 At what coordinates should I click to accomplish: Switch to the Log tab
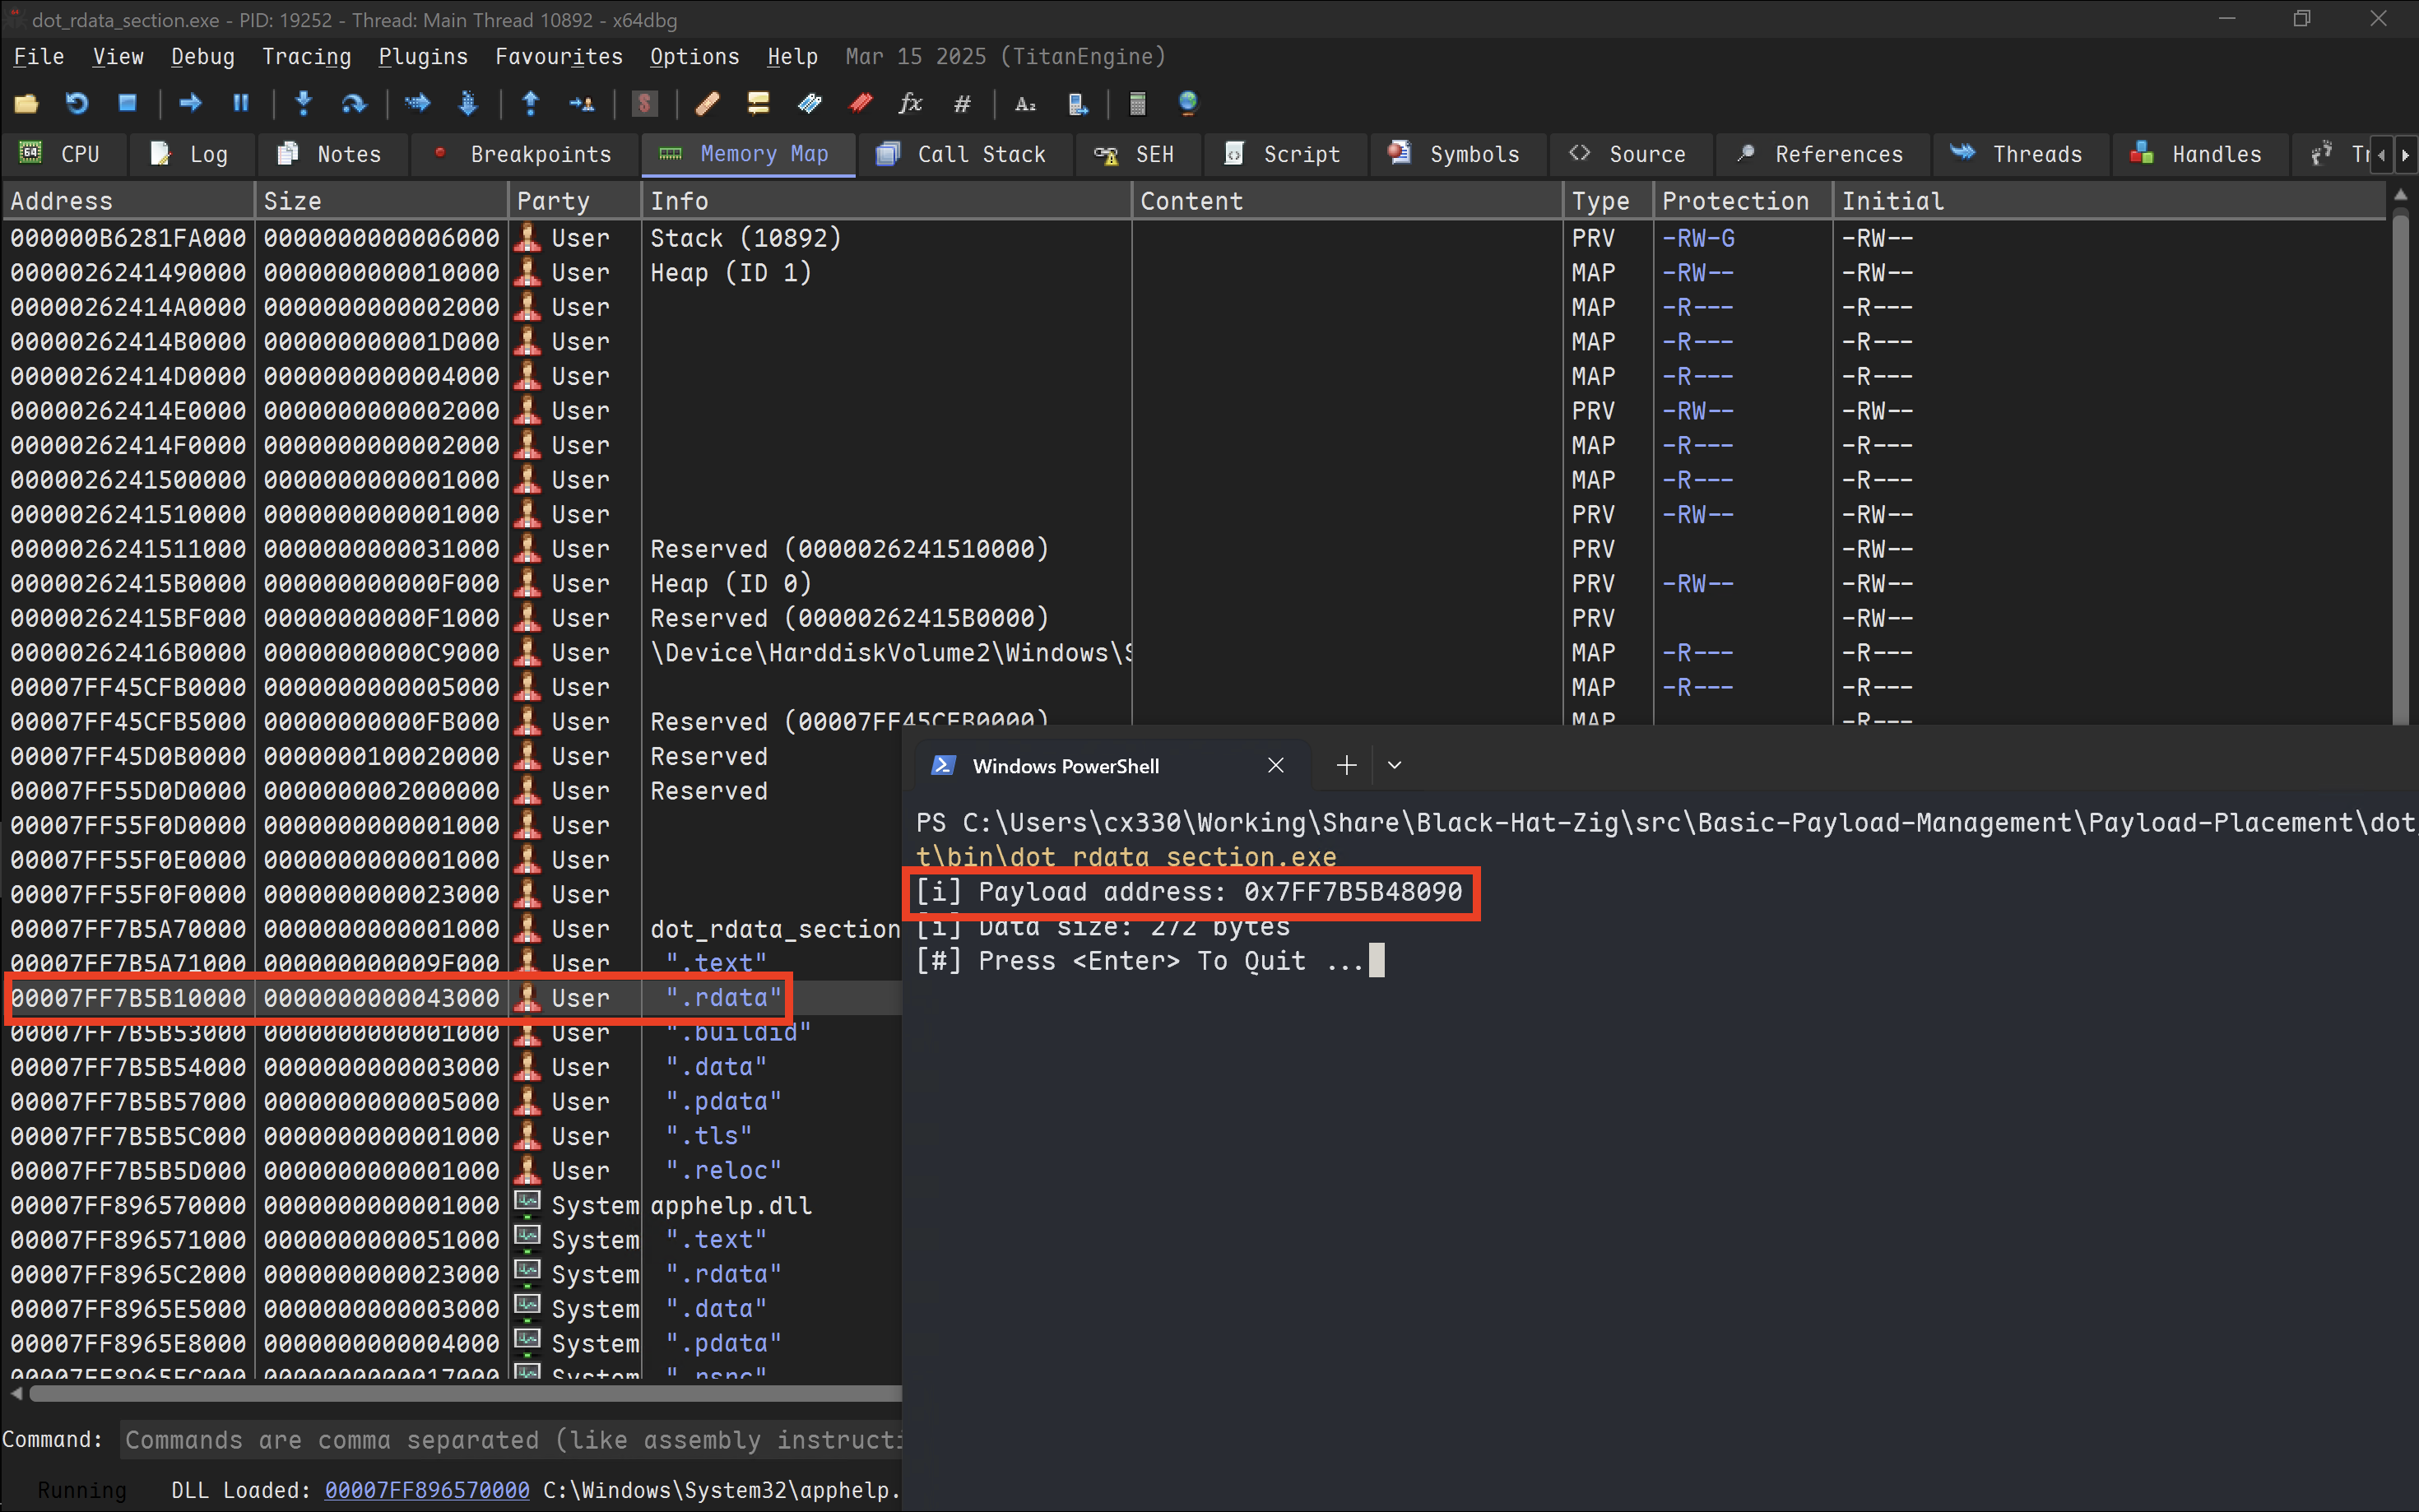click(x=190, y=154)
